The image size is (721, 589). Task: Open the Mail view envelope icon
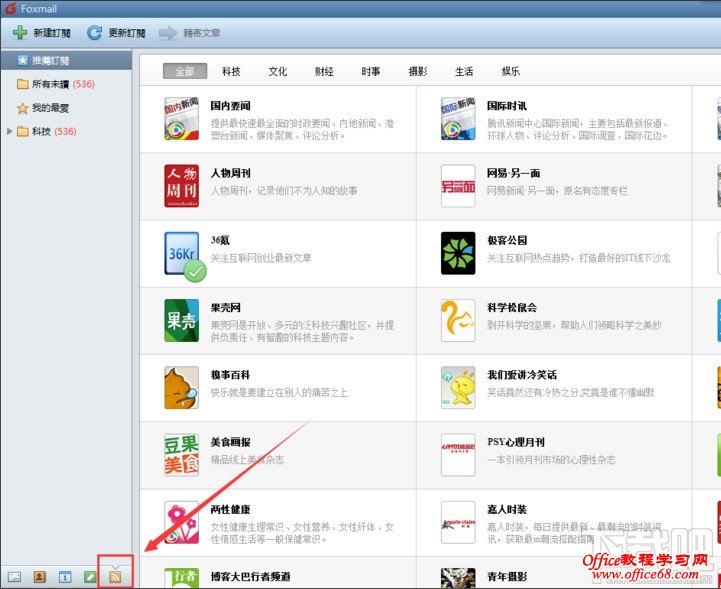[15, 576]
